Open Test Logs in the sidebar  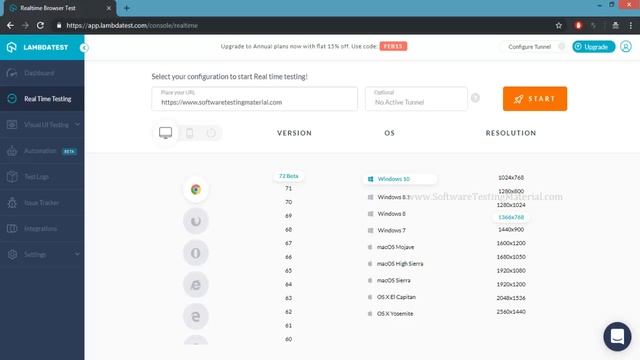point(42,177)
